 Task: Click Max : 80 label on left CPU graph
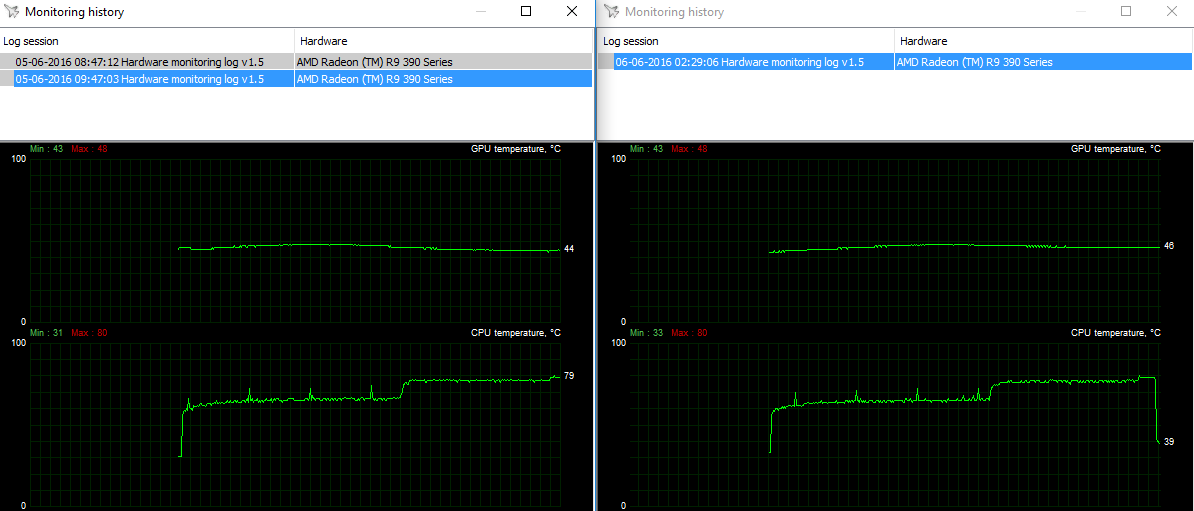coord(89,333)
